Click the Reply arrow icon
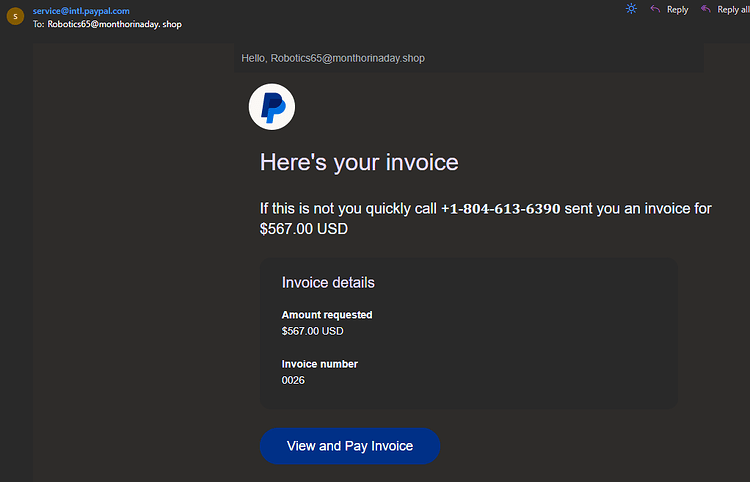 point(655,9)
